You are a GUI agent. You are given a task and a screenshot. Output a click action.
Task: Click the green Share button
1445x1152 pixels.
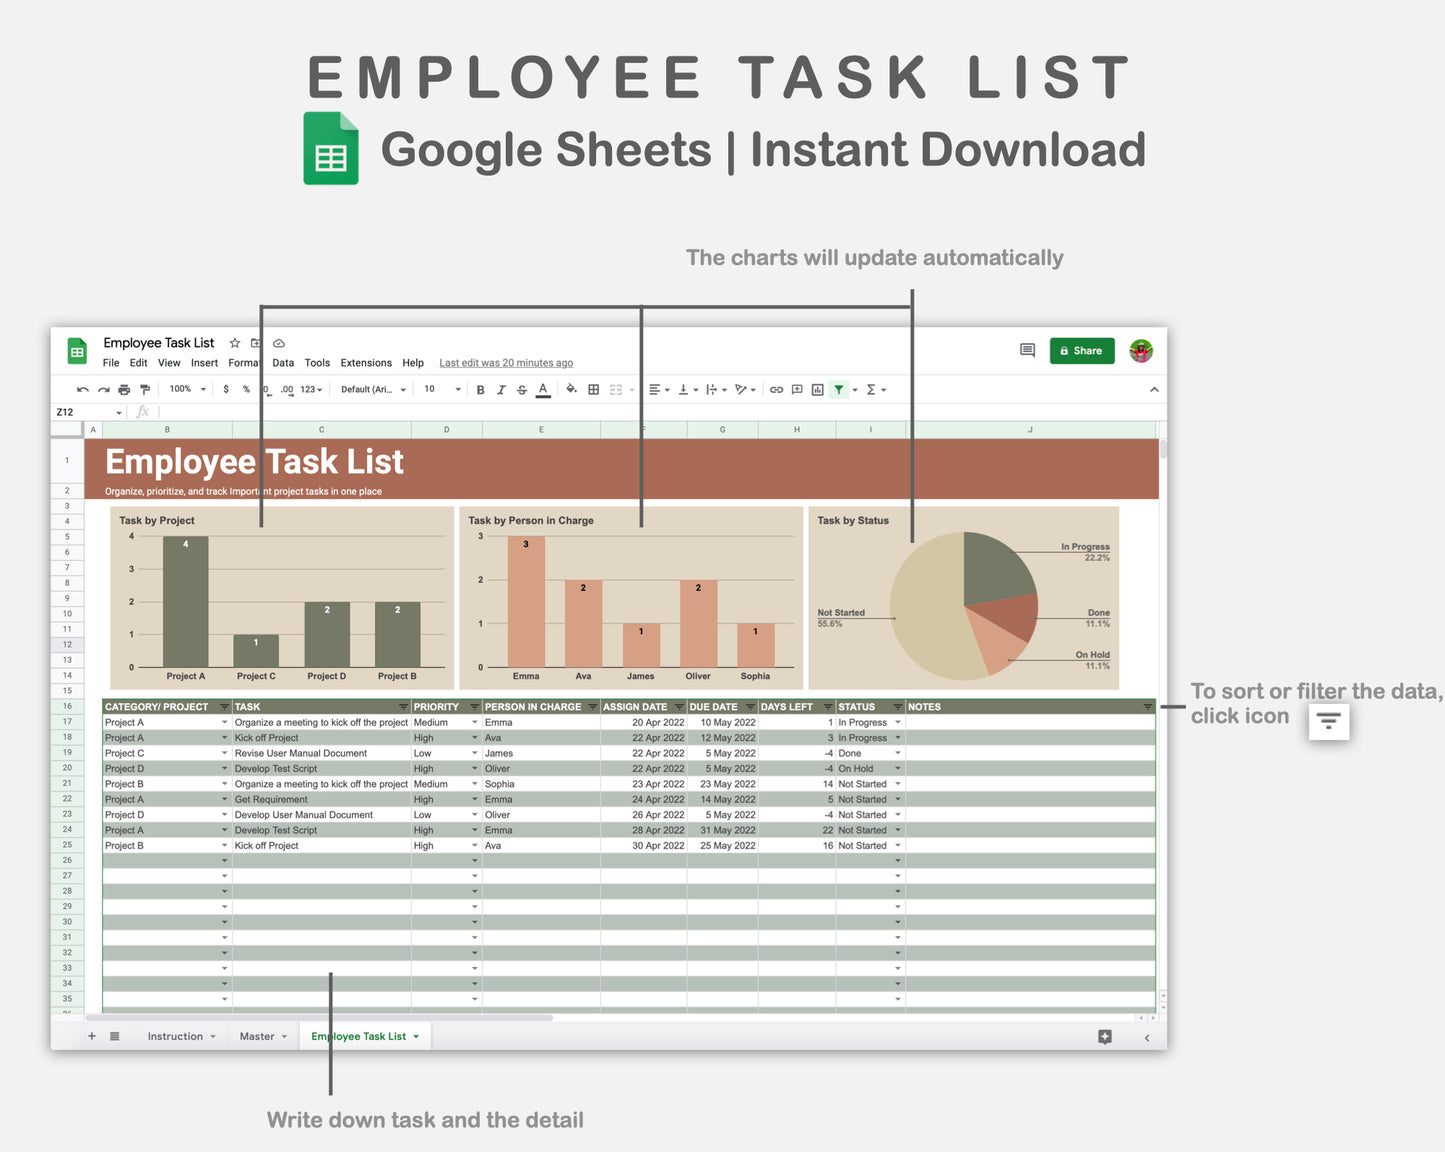click(1081, 350)
